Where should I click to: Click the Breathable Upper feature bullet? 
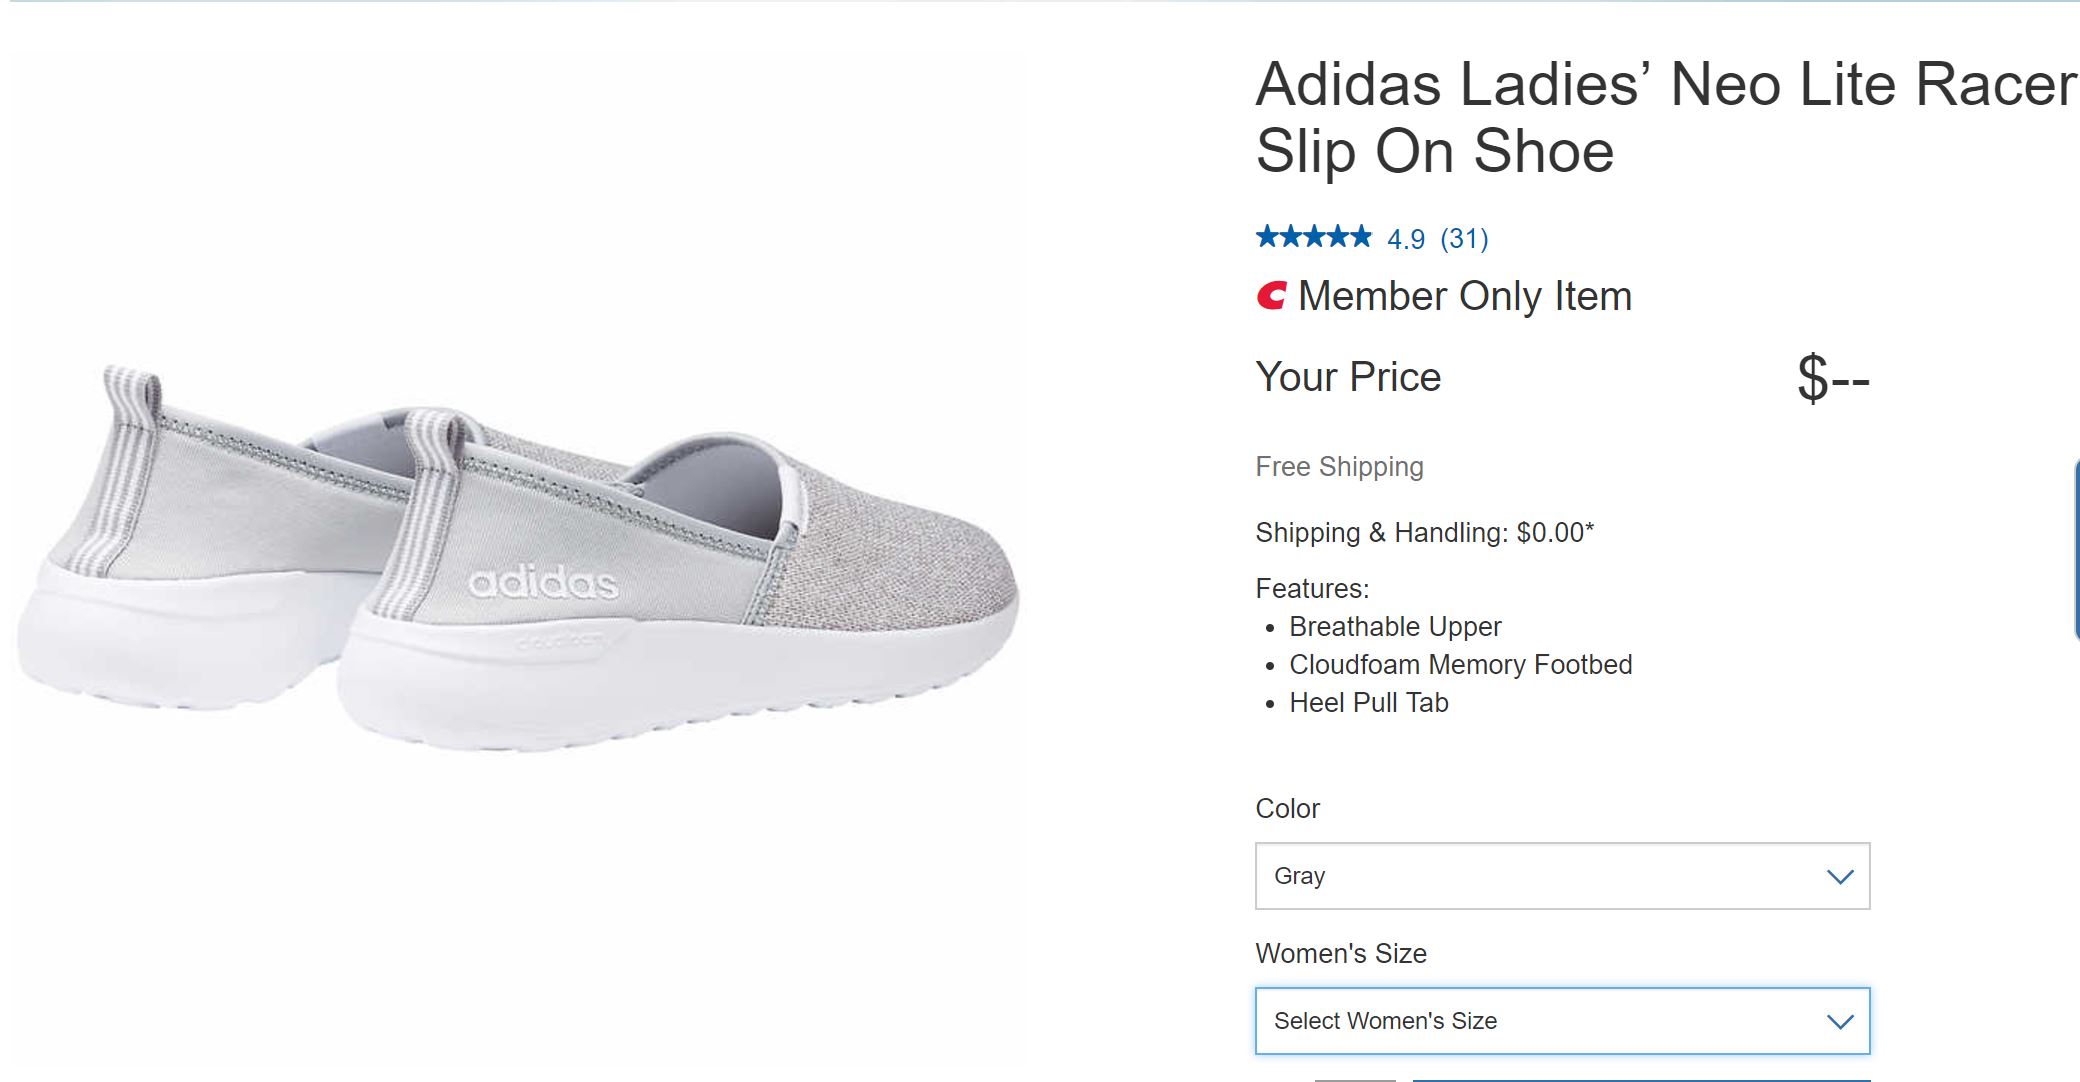pyautogui.click(x=1395, y=627)
